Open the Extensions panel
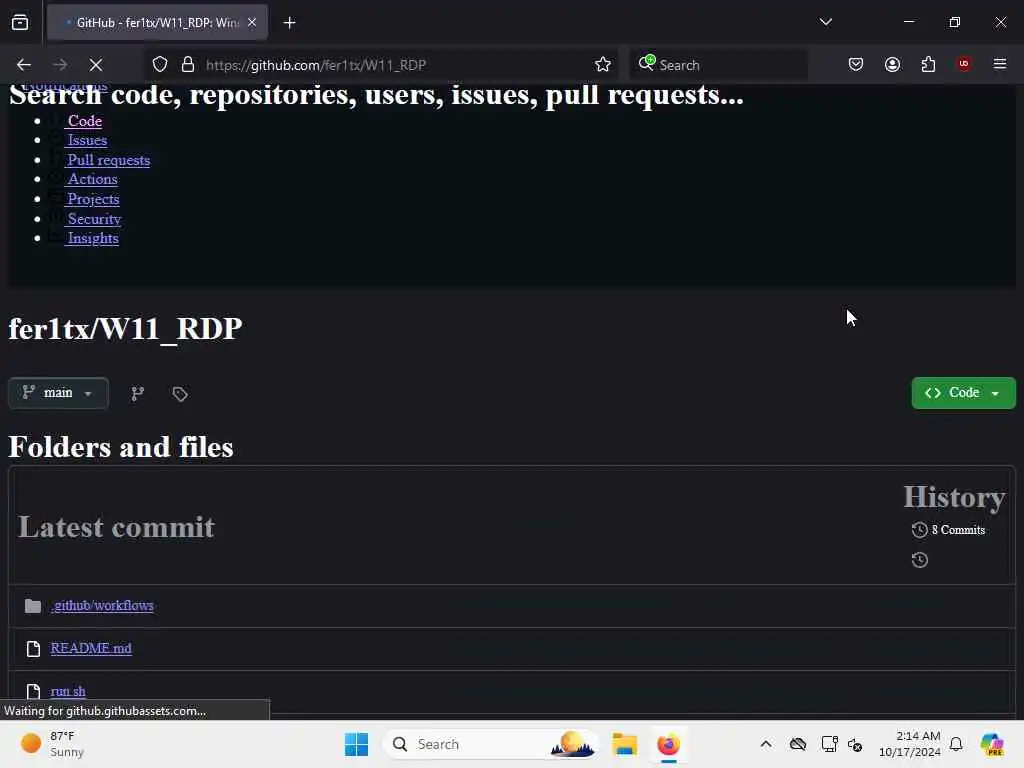Image resolution: width=1024 pixels, height=768 pixels. coord(928,65)
